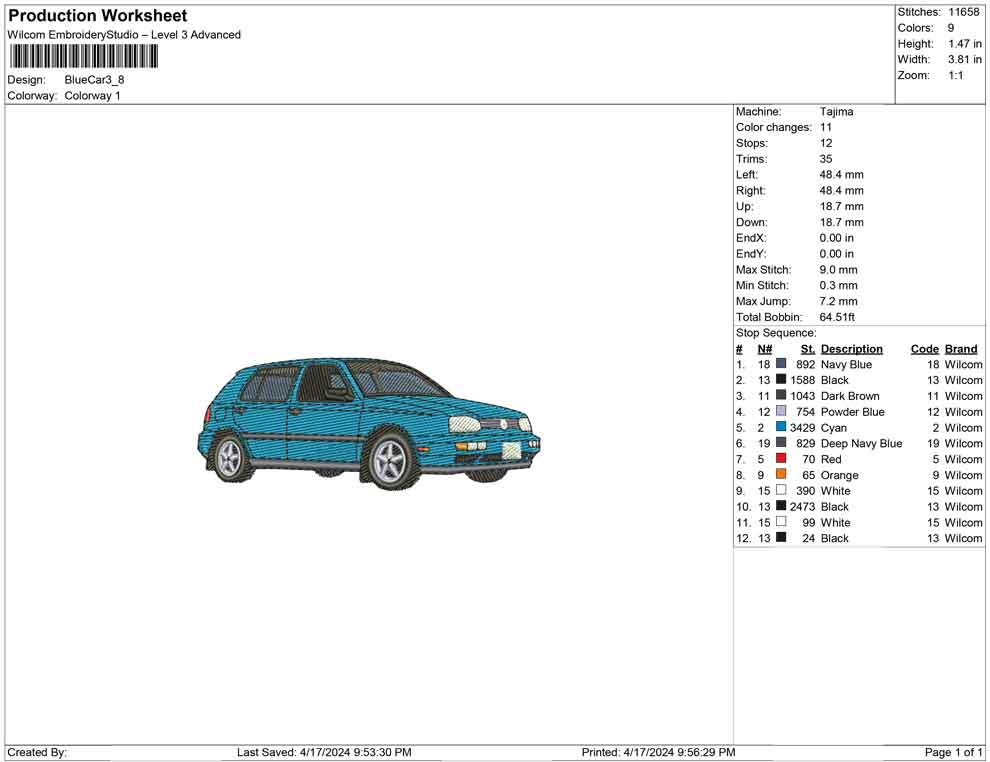Click the design name BlueCar3_8
990x762 pixels.
tap(94, 80)
